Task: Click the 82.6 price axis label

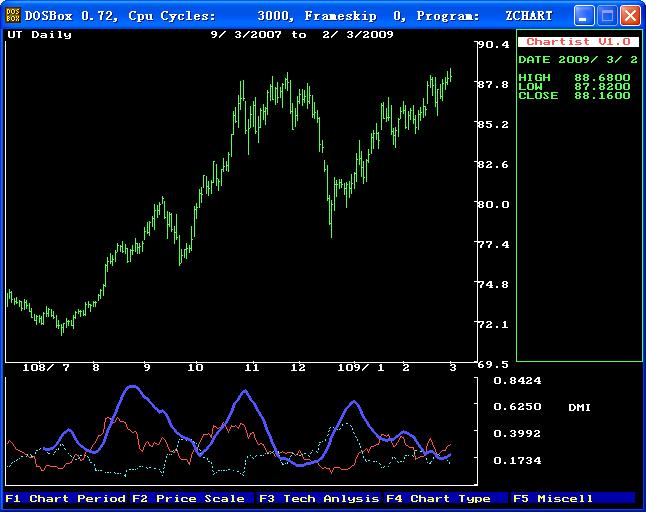Action: point(494,165)
